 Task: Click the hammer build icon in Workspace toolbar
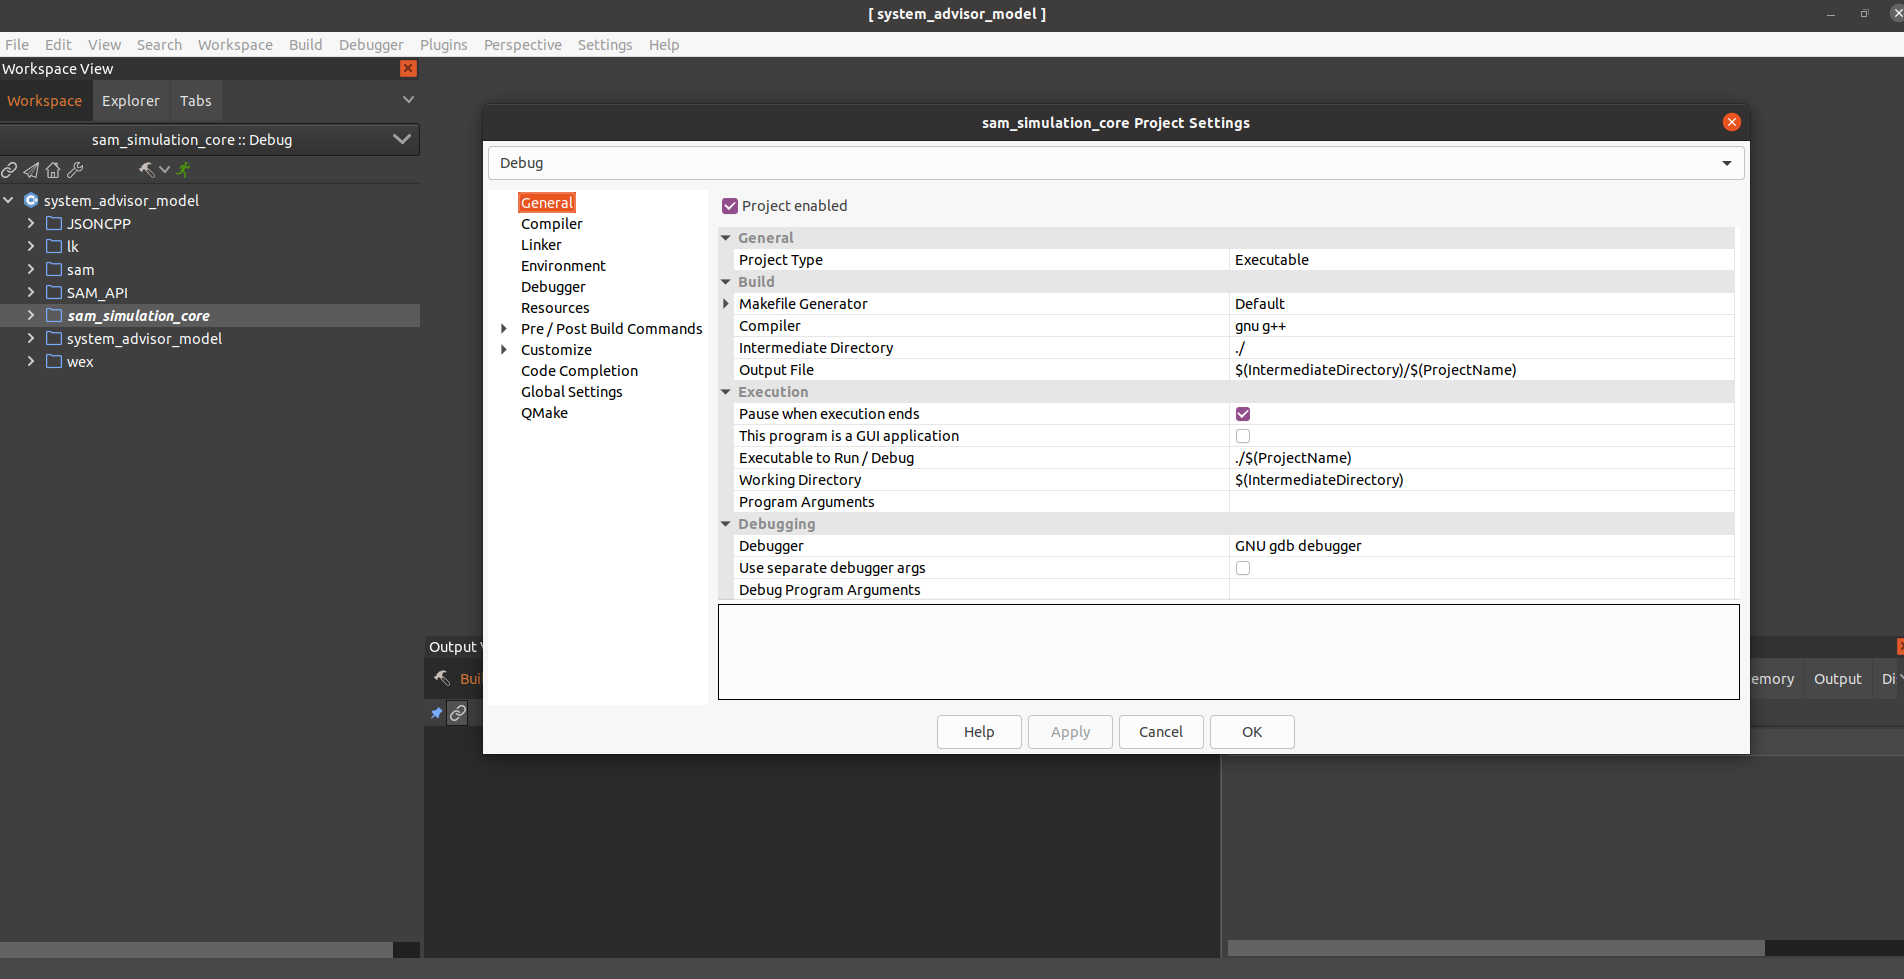pyautogui.click(x=147, y=170)
